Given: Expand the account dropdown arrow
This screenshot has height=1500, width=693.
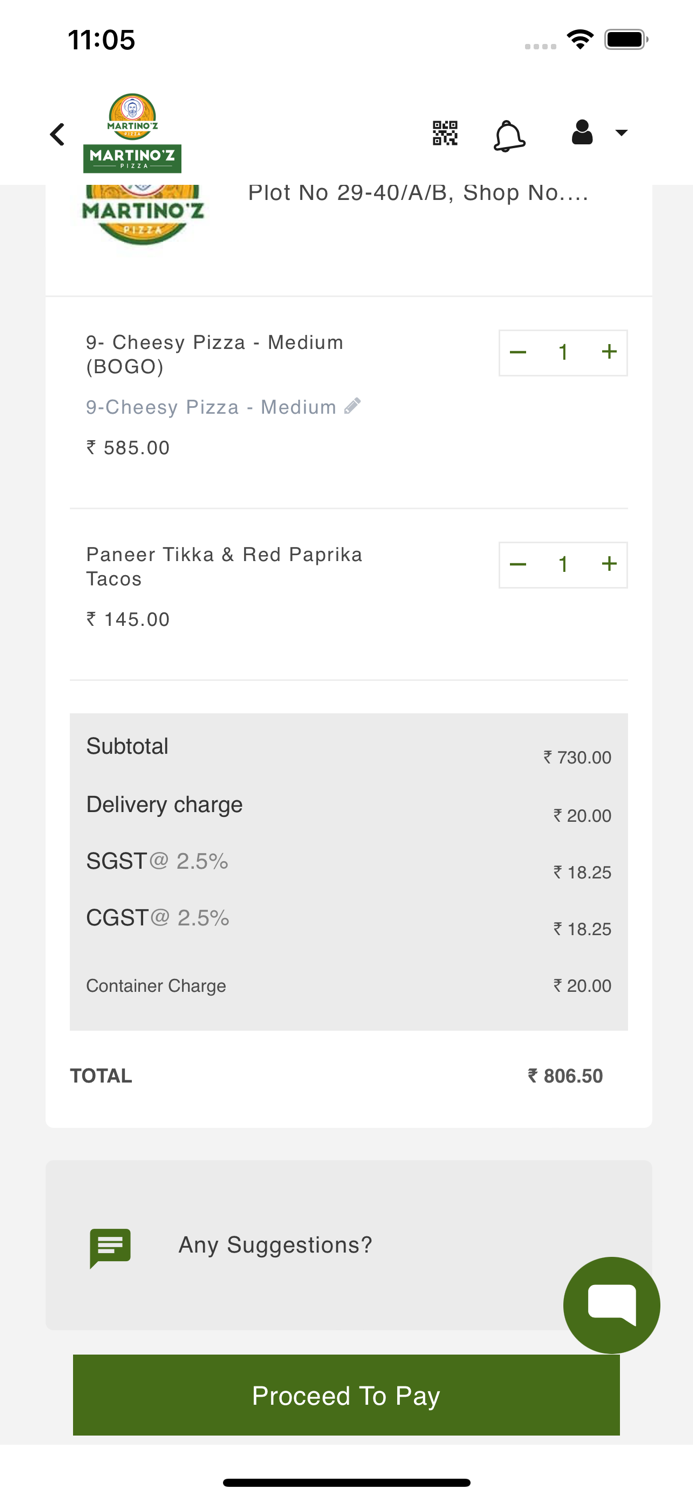Looking at the screenshot, I should click(x=621, y=133).
